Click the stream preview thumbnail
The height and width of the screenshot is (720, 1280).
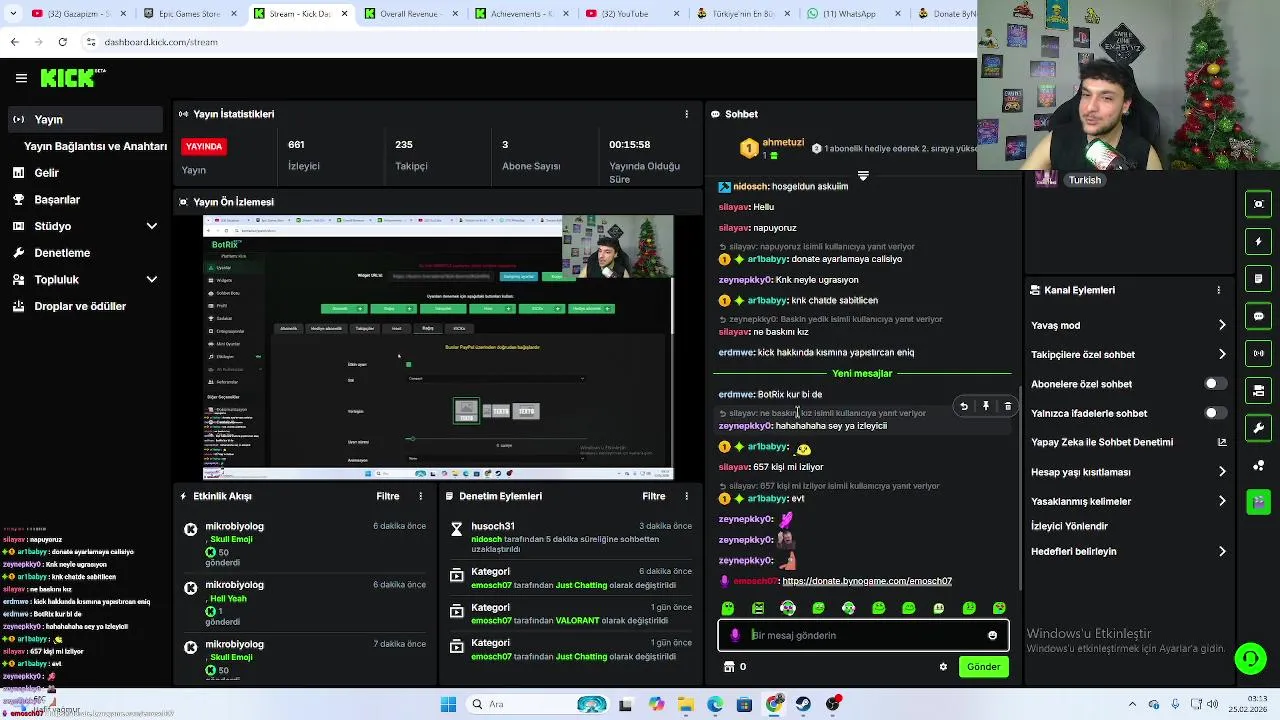click(x=438, y=347)
